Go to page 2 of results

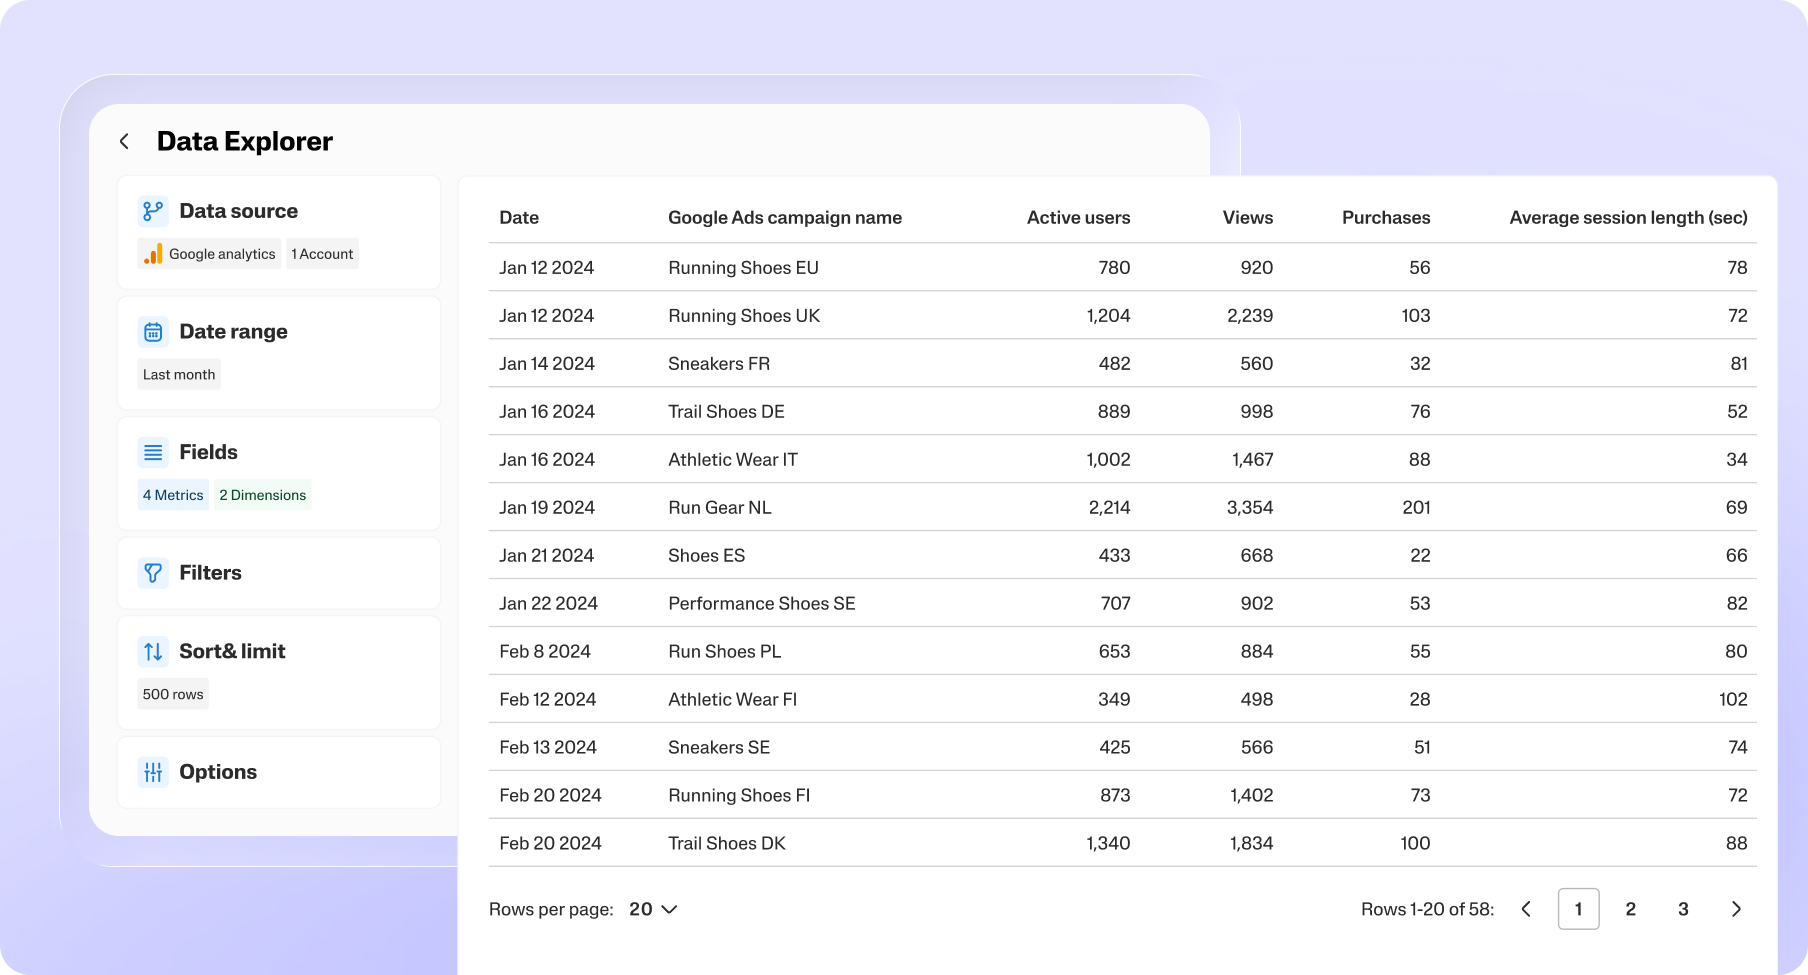pyautogui.click(x=1630, y=909)
